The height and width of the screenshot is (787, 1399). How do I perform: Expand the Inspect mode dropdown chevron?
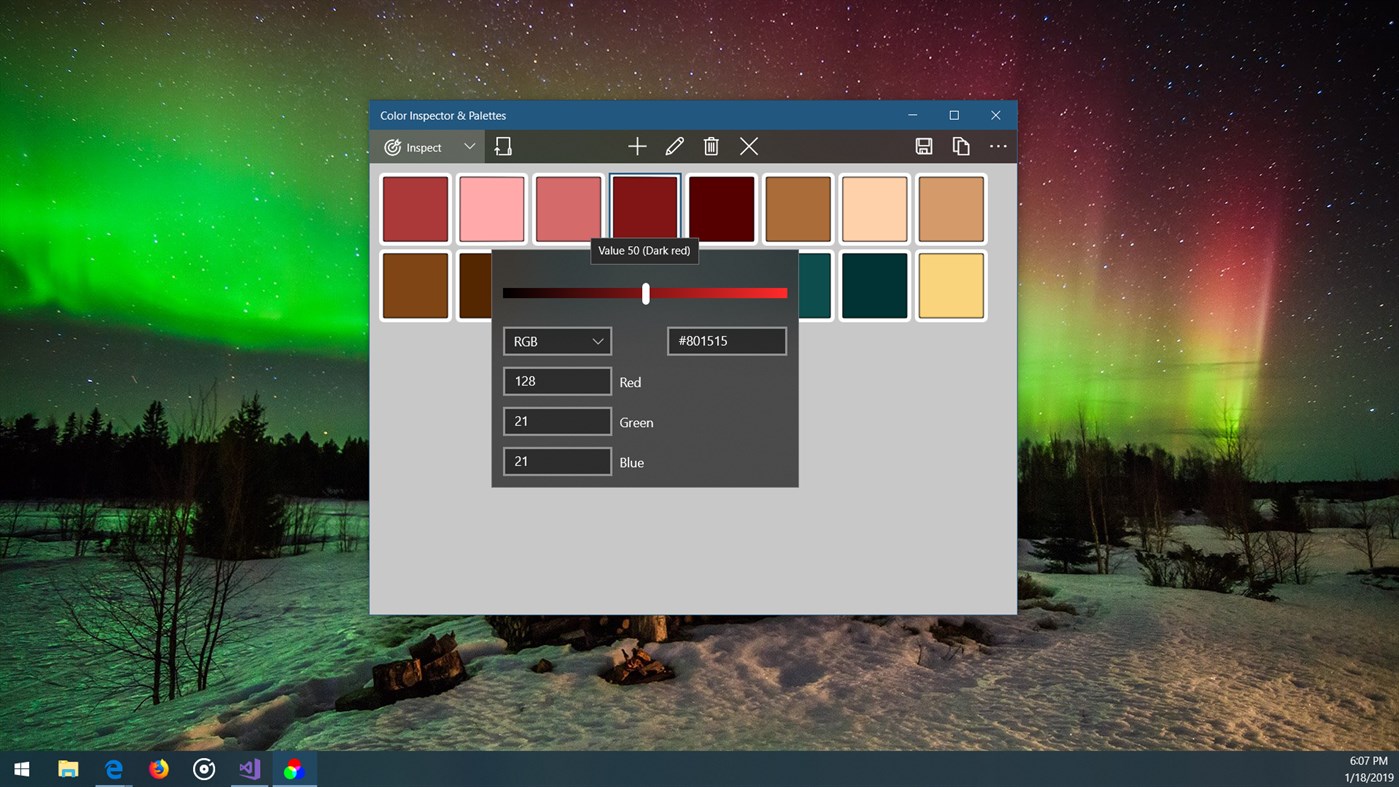pos(469,146)
